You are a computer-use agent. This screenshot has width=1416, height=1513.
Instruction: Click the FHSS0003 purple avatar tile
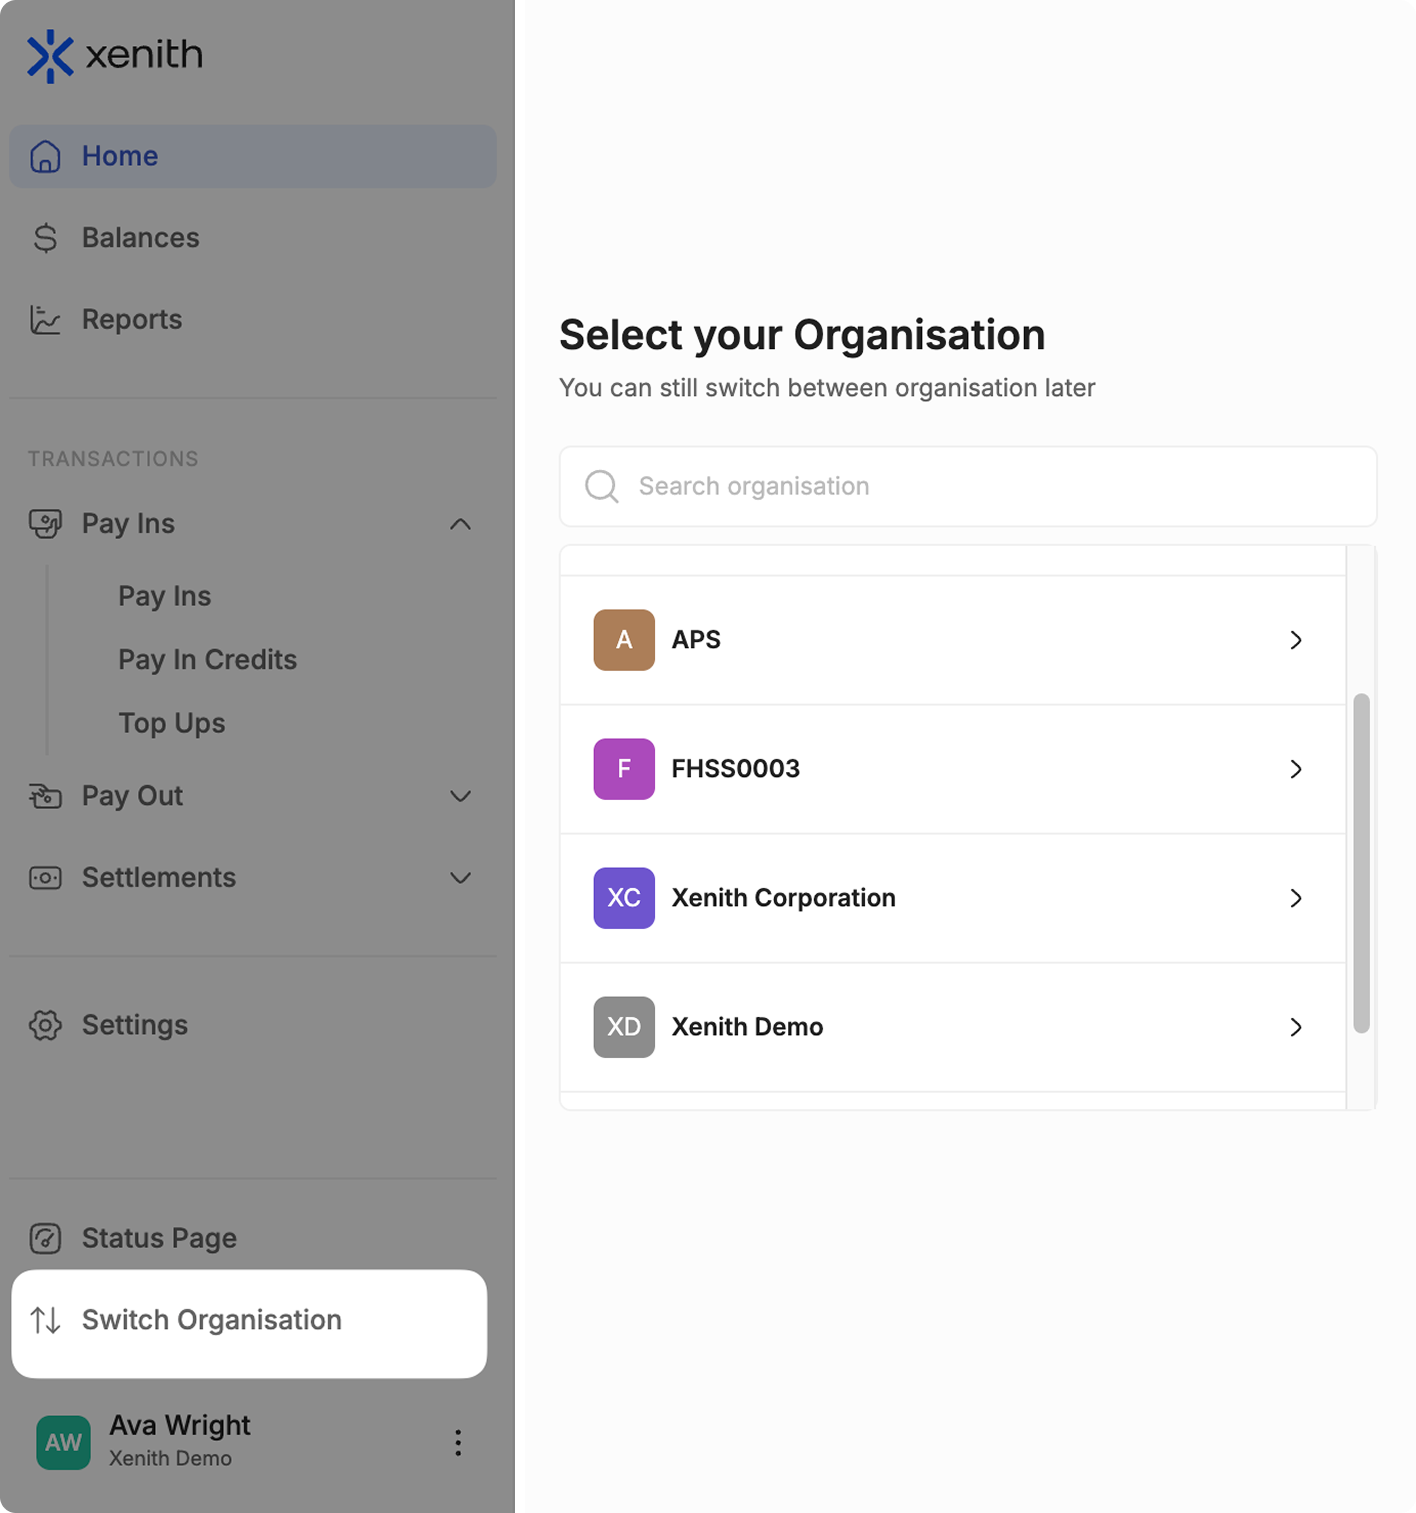(624, 769)
